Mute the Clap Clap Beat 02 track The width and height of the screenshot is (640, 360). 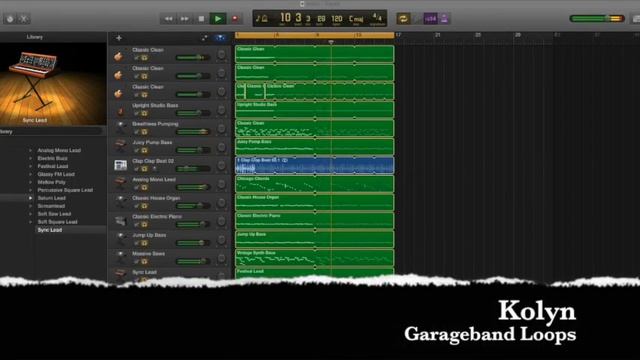point(137,169)
